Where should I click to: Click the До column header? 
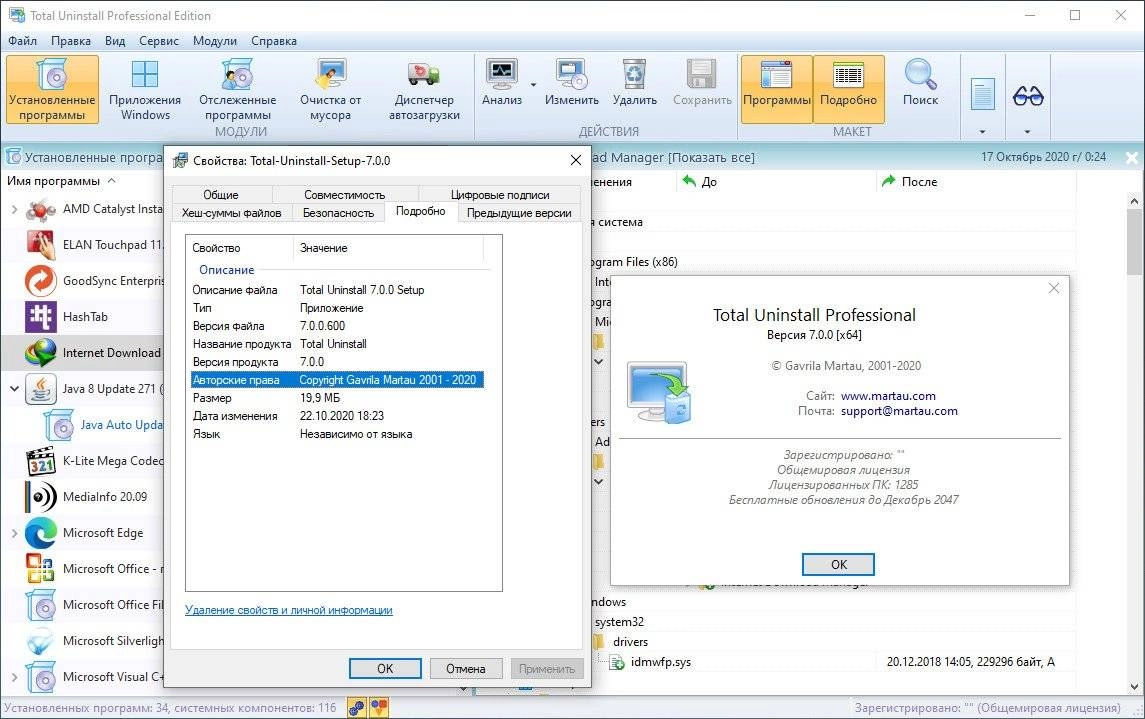[x=708, y=182]
